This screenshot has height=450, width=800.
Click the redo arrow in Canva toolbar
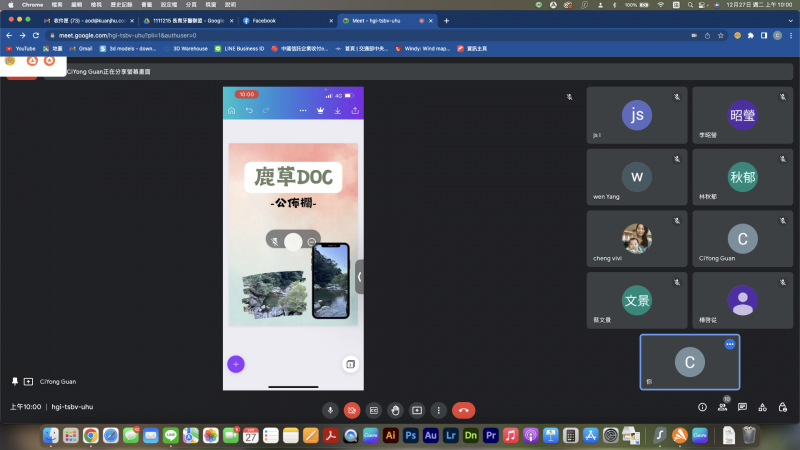pyautogui.click(x=266, y=111)
